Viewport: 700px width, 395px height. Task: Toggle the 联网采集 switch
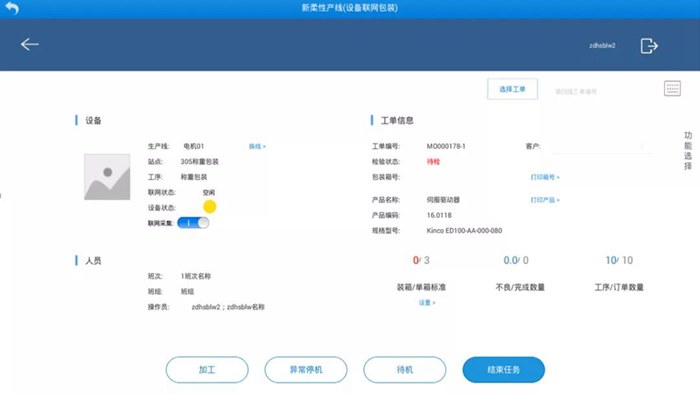point(193,223)
